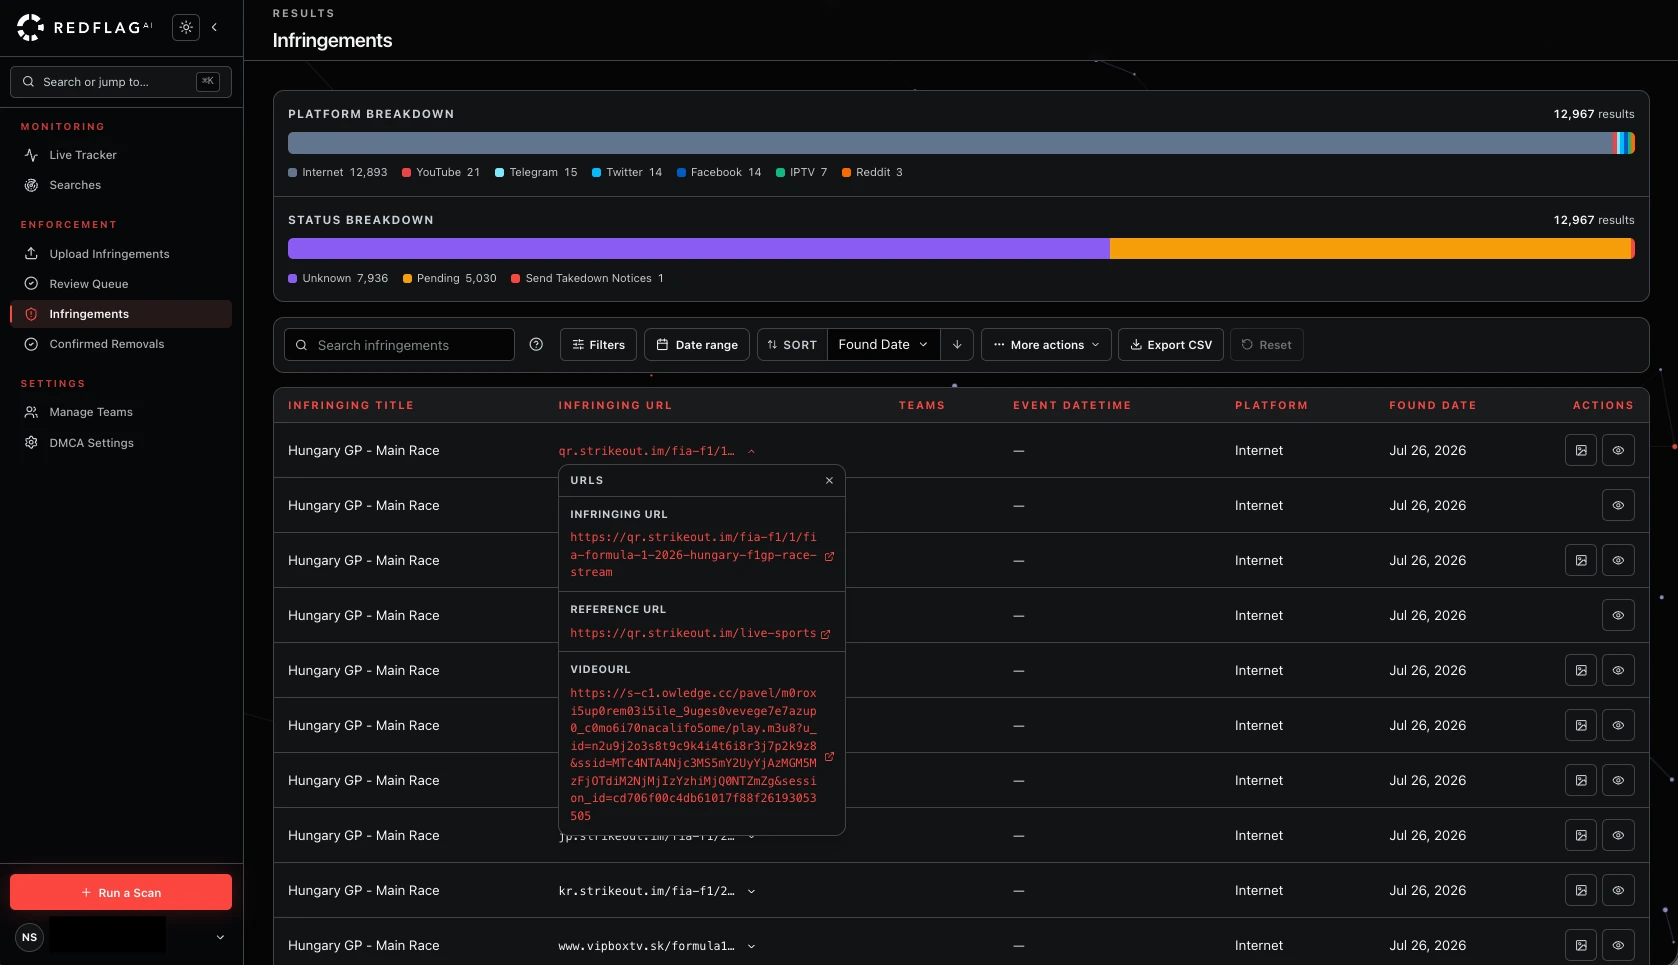Click the YouTube legend swatch
This screenshot has height=965, width=1678.
click(407, 173)
